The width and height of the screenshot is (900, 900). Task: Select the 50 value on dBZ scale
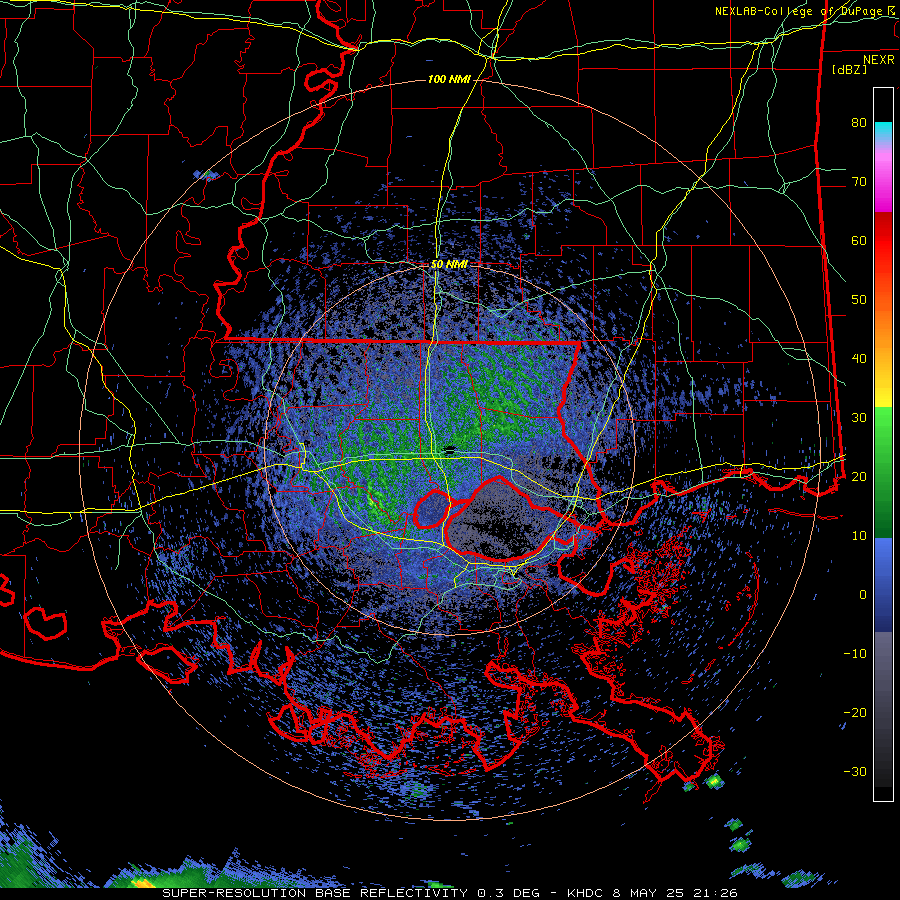859,300
